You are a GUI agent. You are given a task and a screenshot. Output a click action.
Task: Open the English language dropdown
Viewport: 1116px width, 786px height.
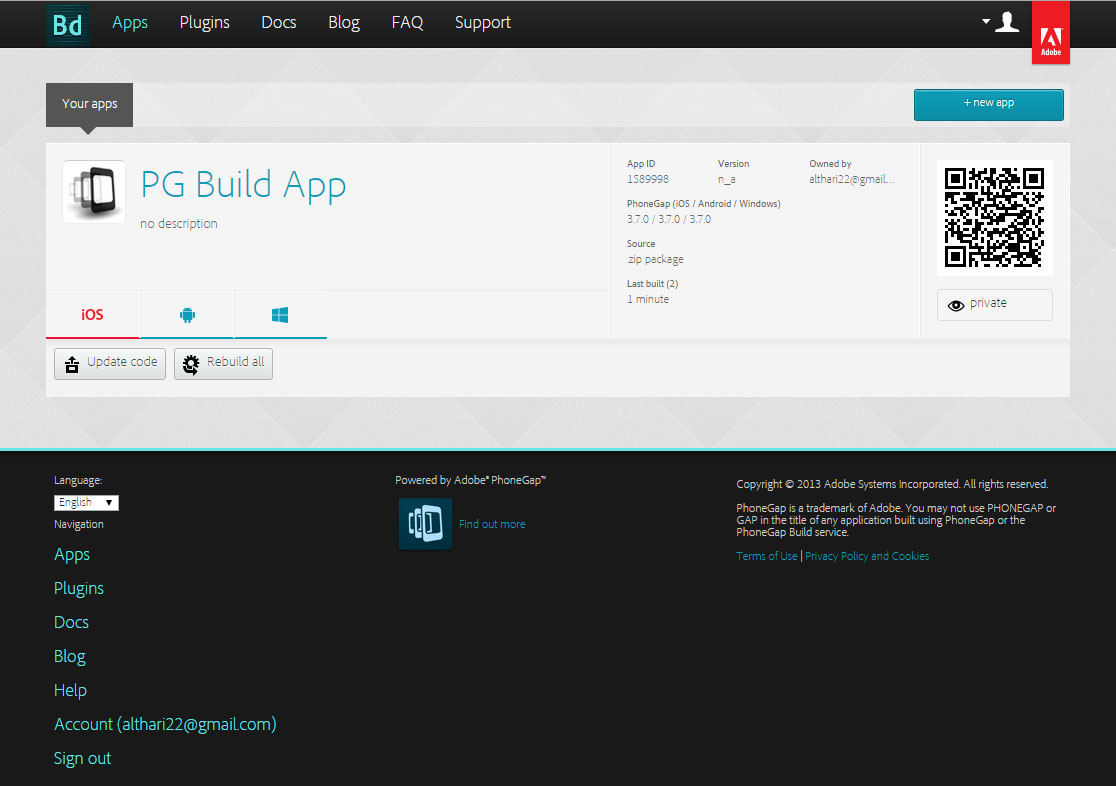[86, 503]
